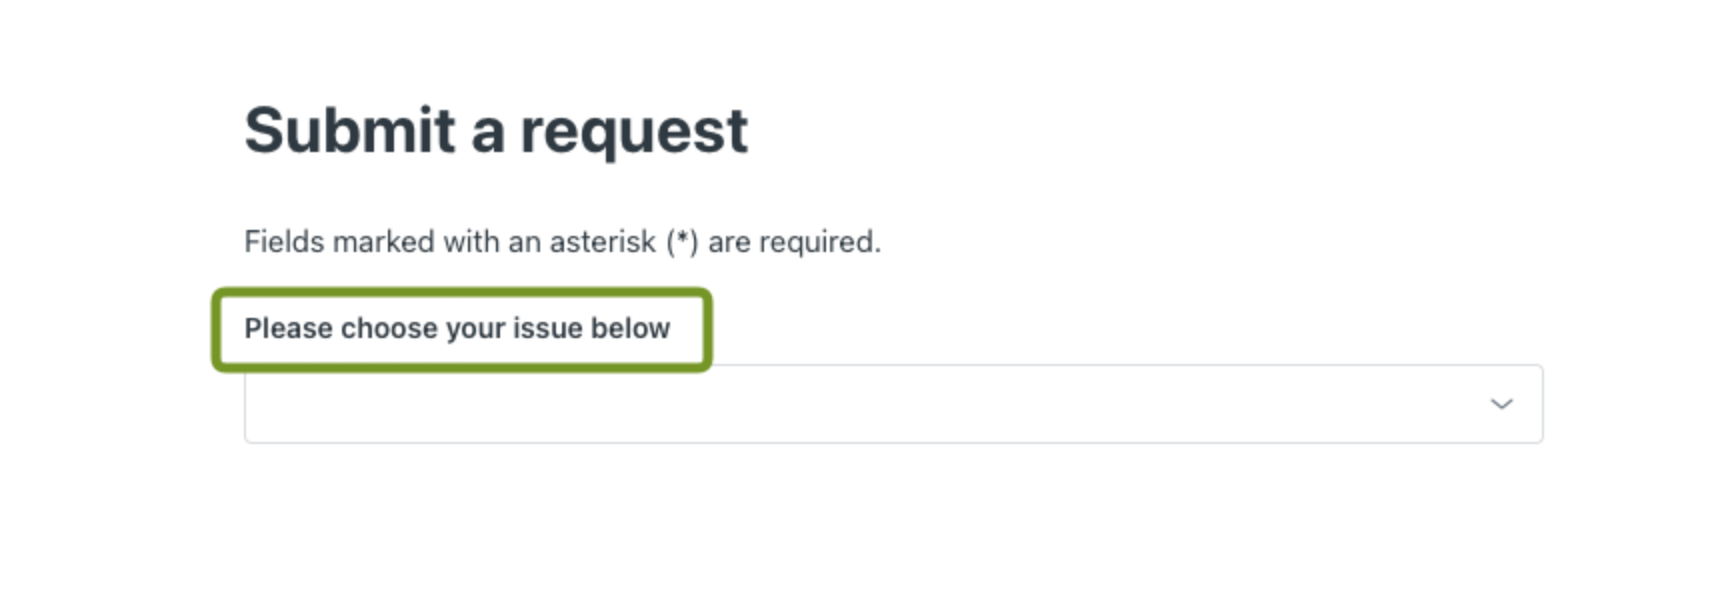Select the word 'Submit' in the page title
1730x590 pixels.
[350, 131]
